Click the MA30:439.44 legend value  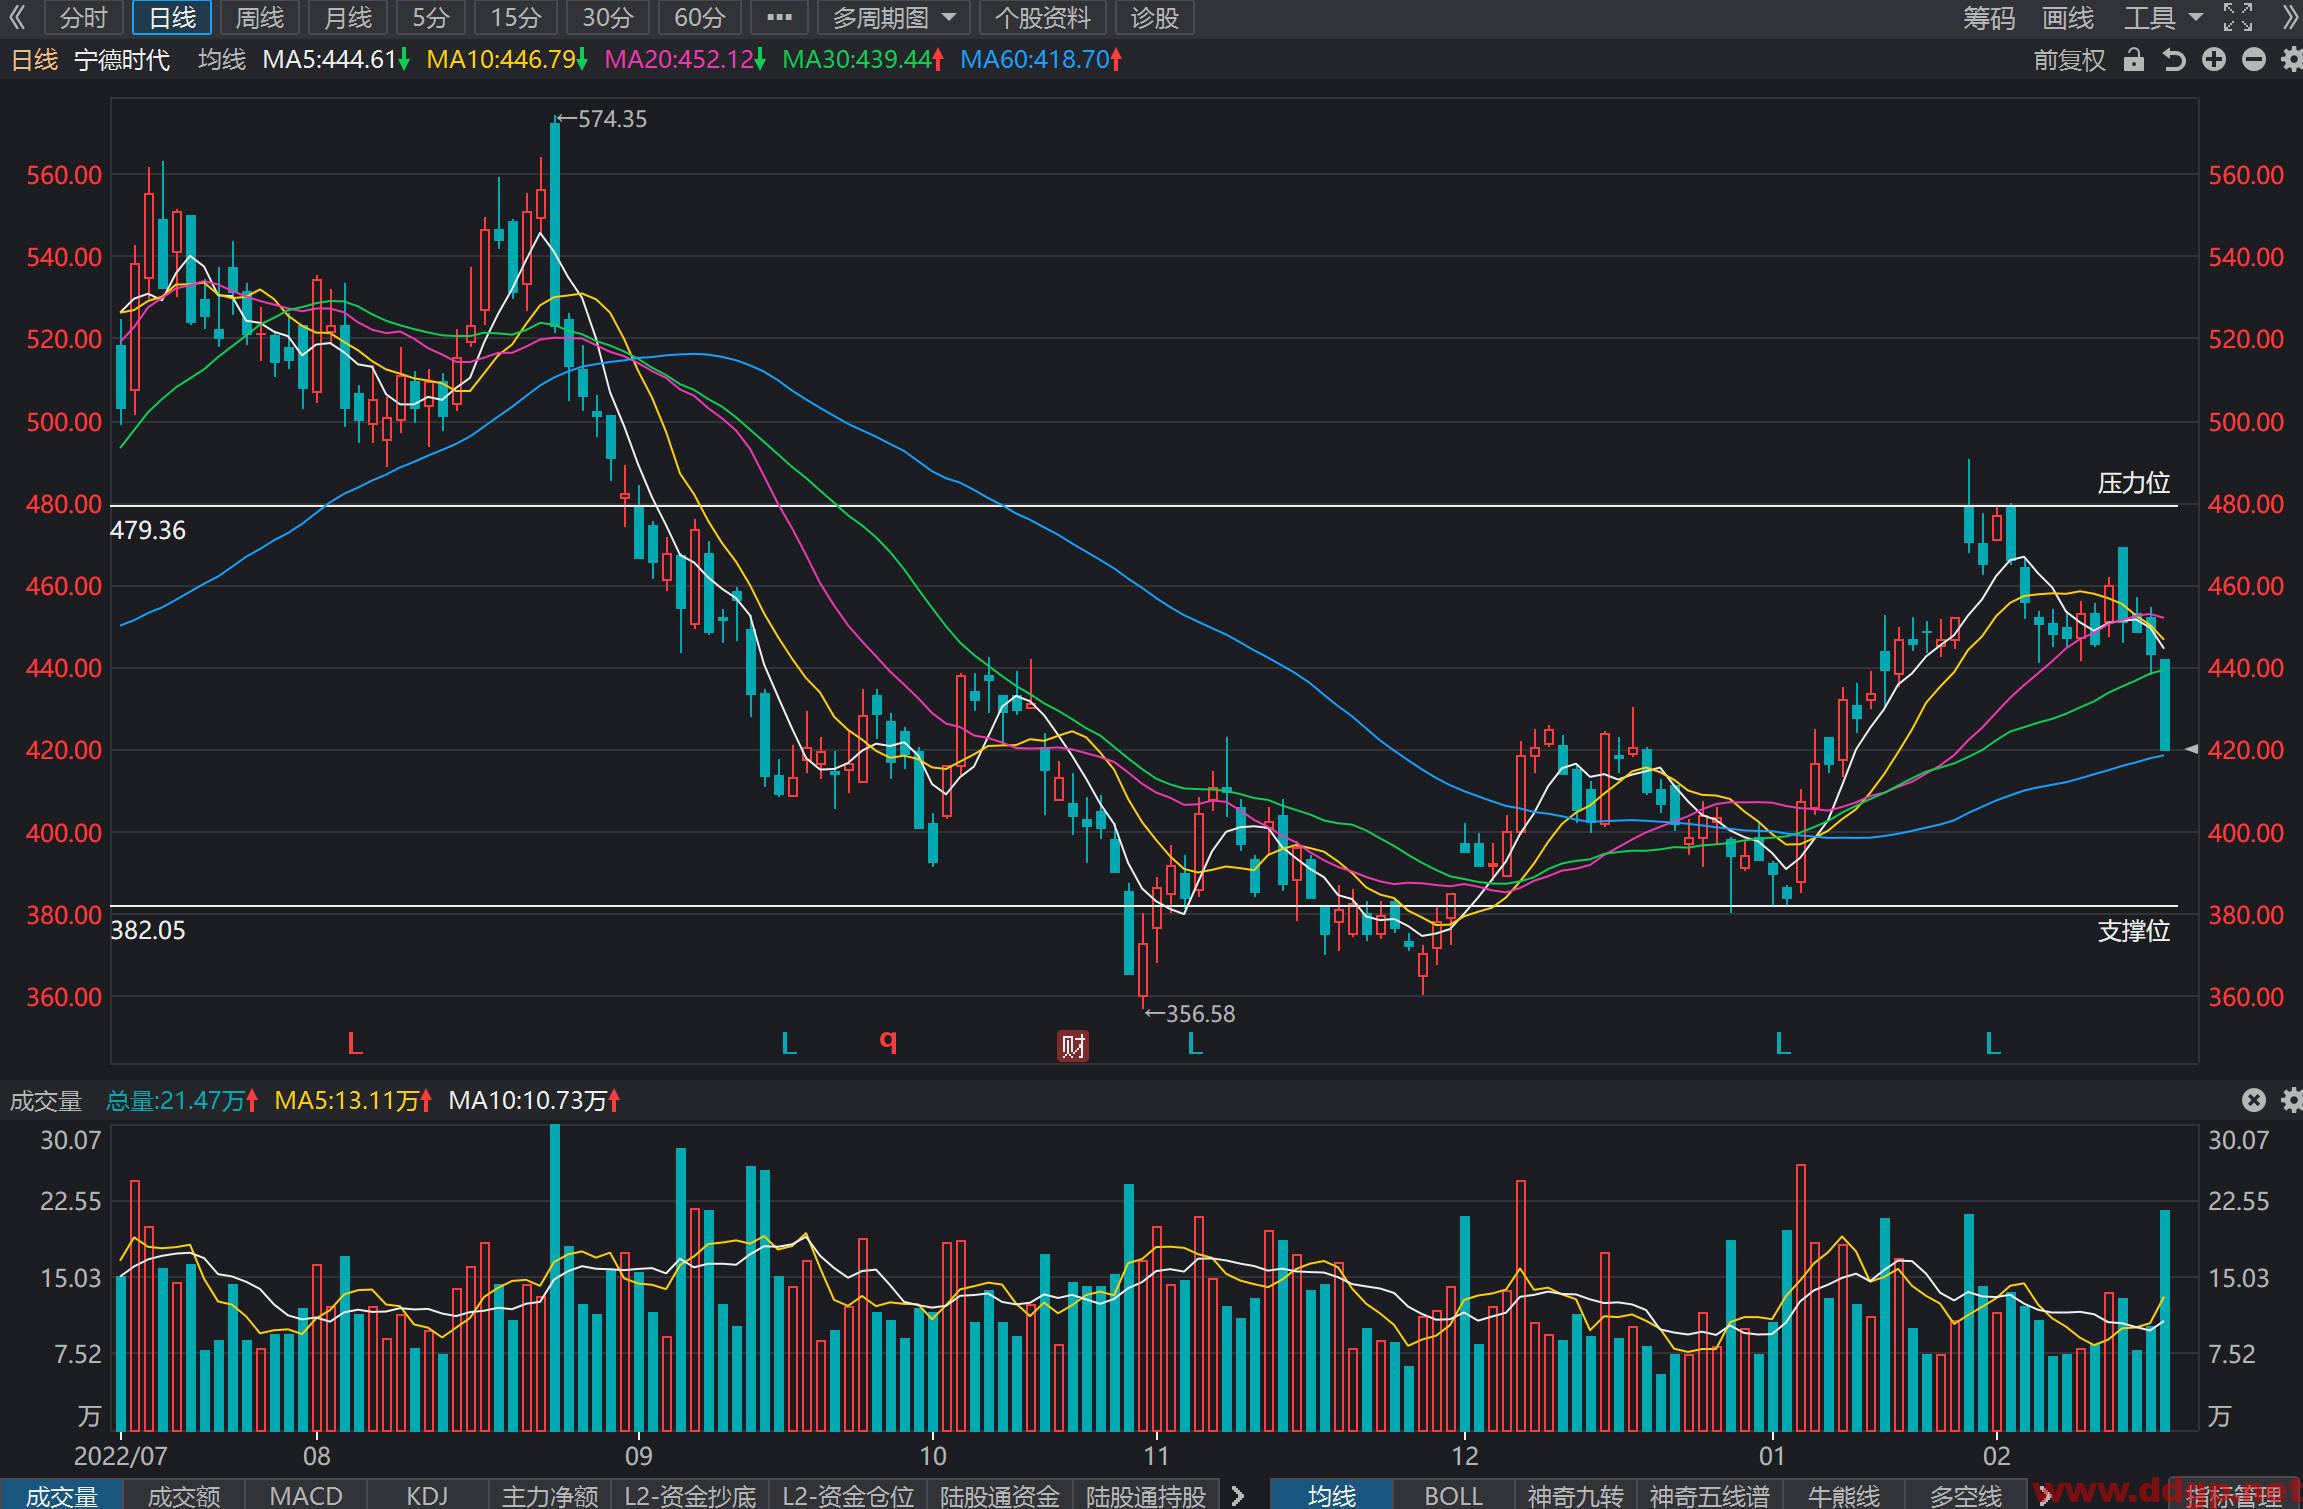click(863, 60)
